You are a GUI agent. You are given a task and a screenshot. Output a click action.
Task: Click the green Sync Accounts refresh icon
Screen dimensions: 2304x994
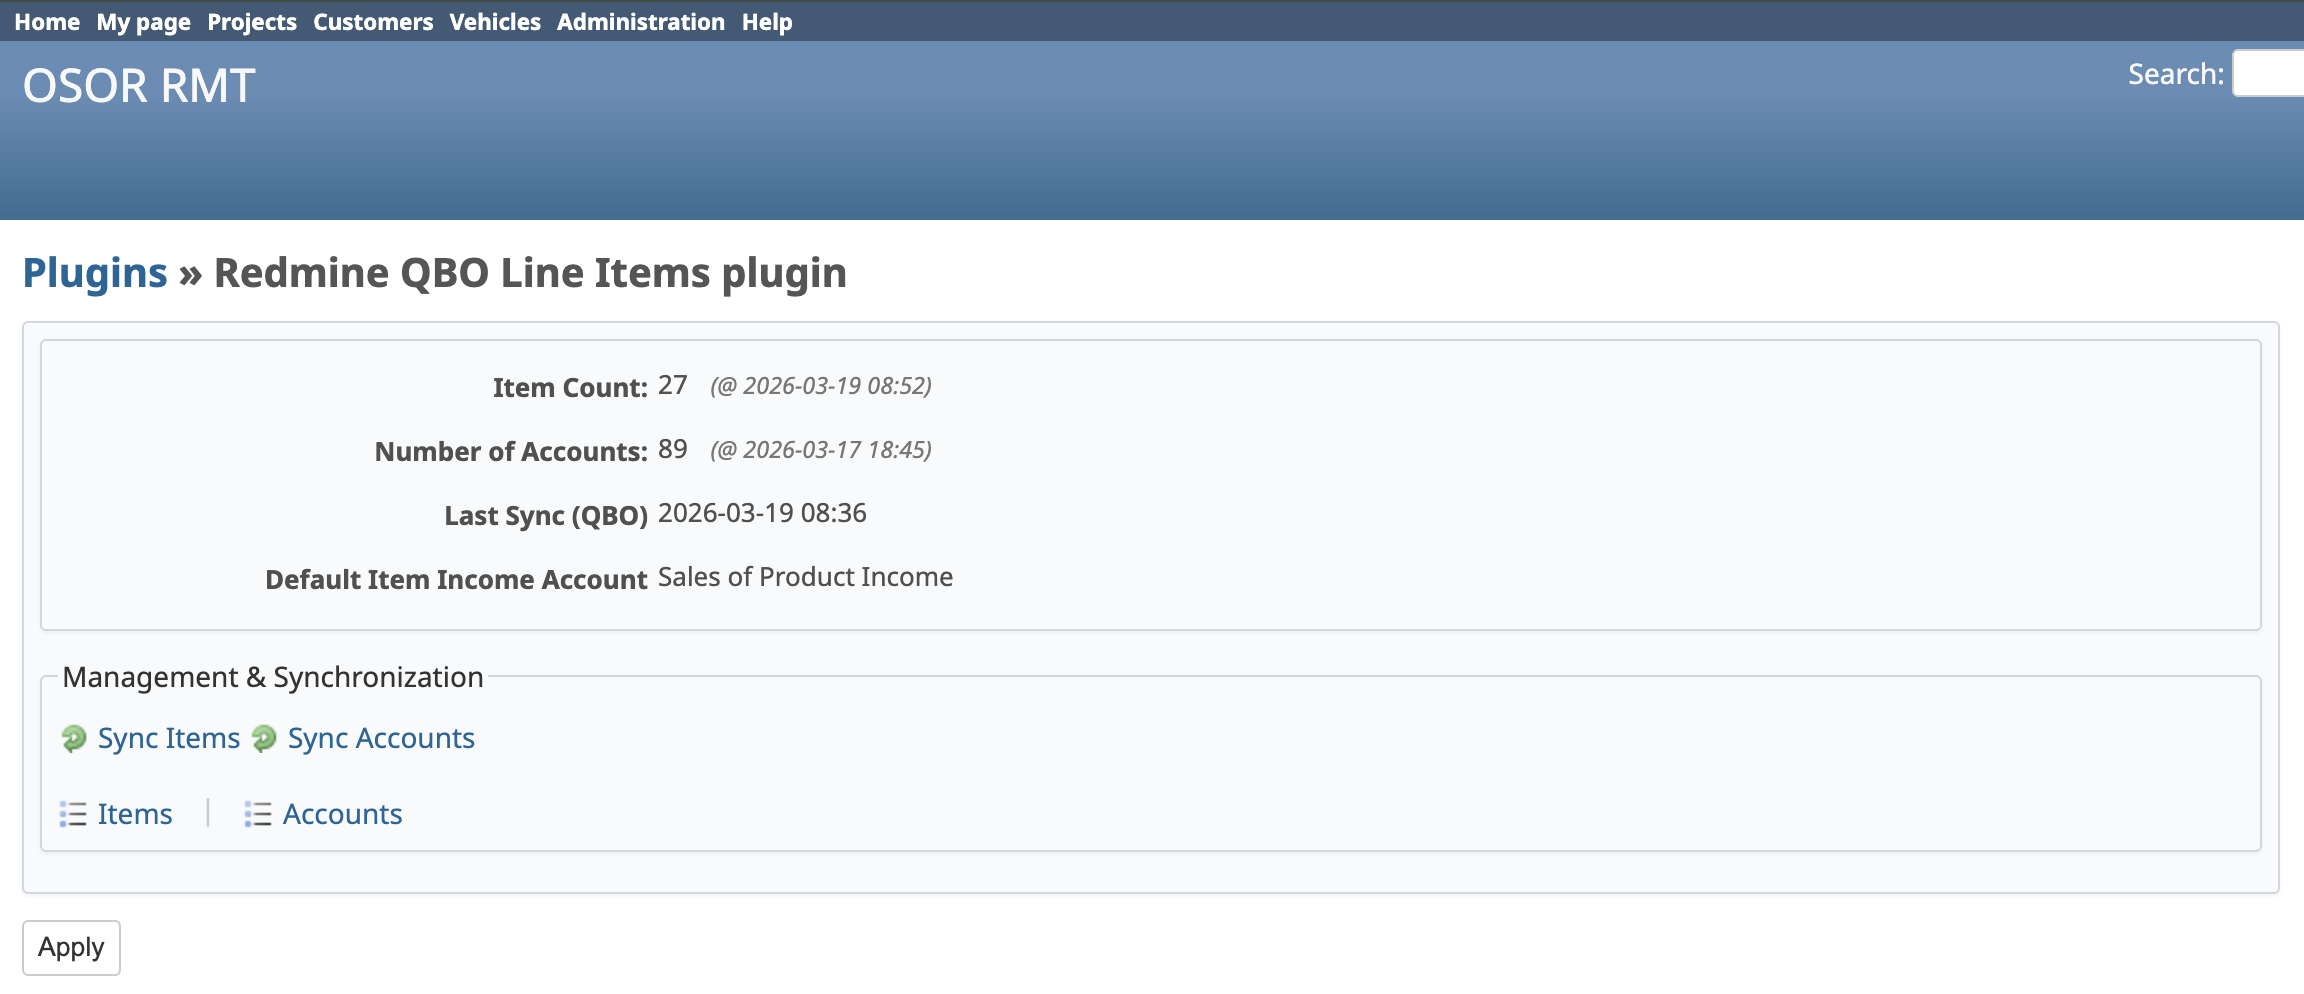264,738
